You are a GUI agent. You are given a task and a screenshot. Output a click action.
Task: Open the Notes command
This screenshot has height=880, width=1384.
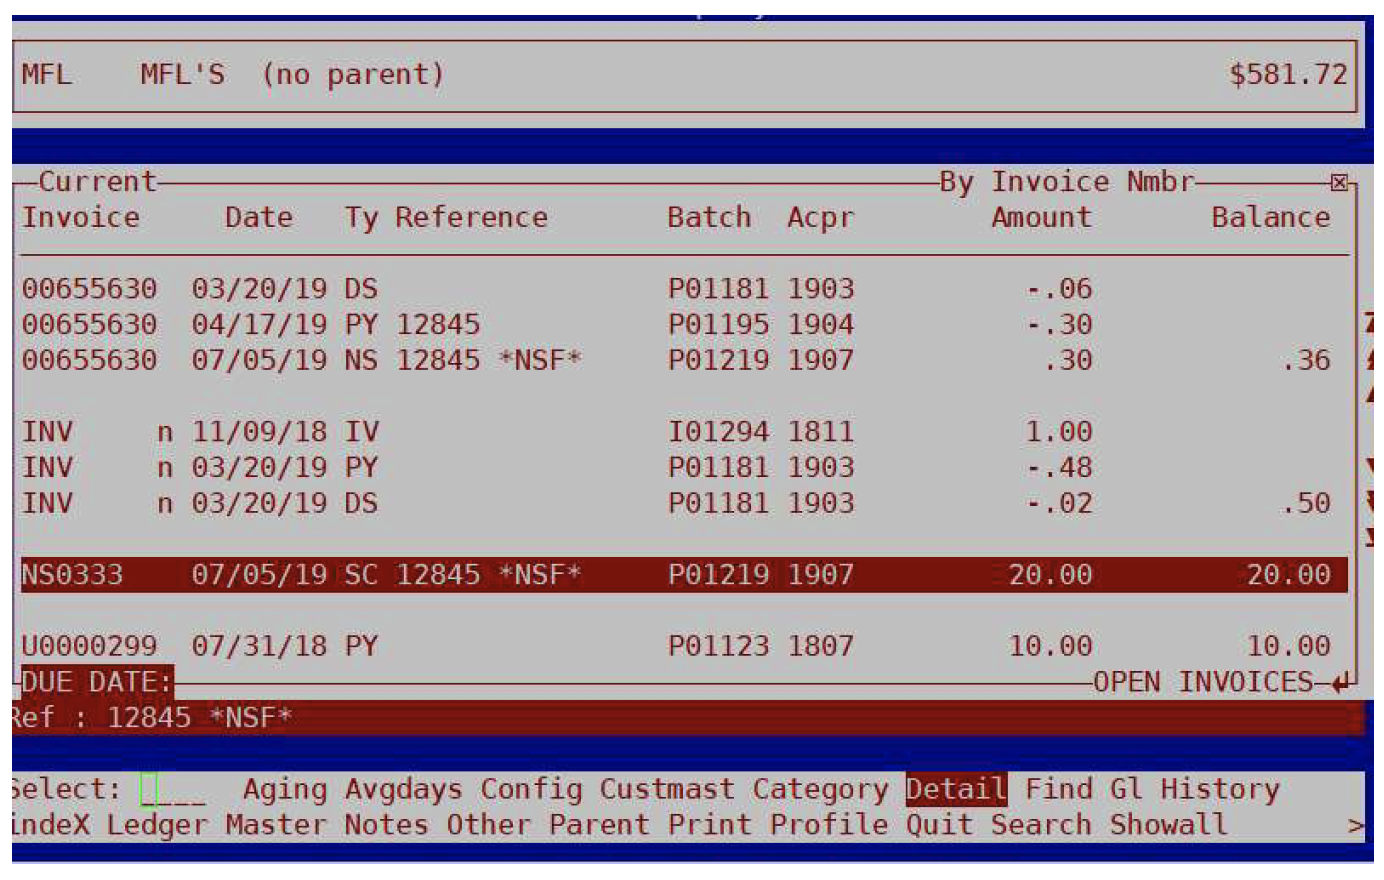point(386,825)
